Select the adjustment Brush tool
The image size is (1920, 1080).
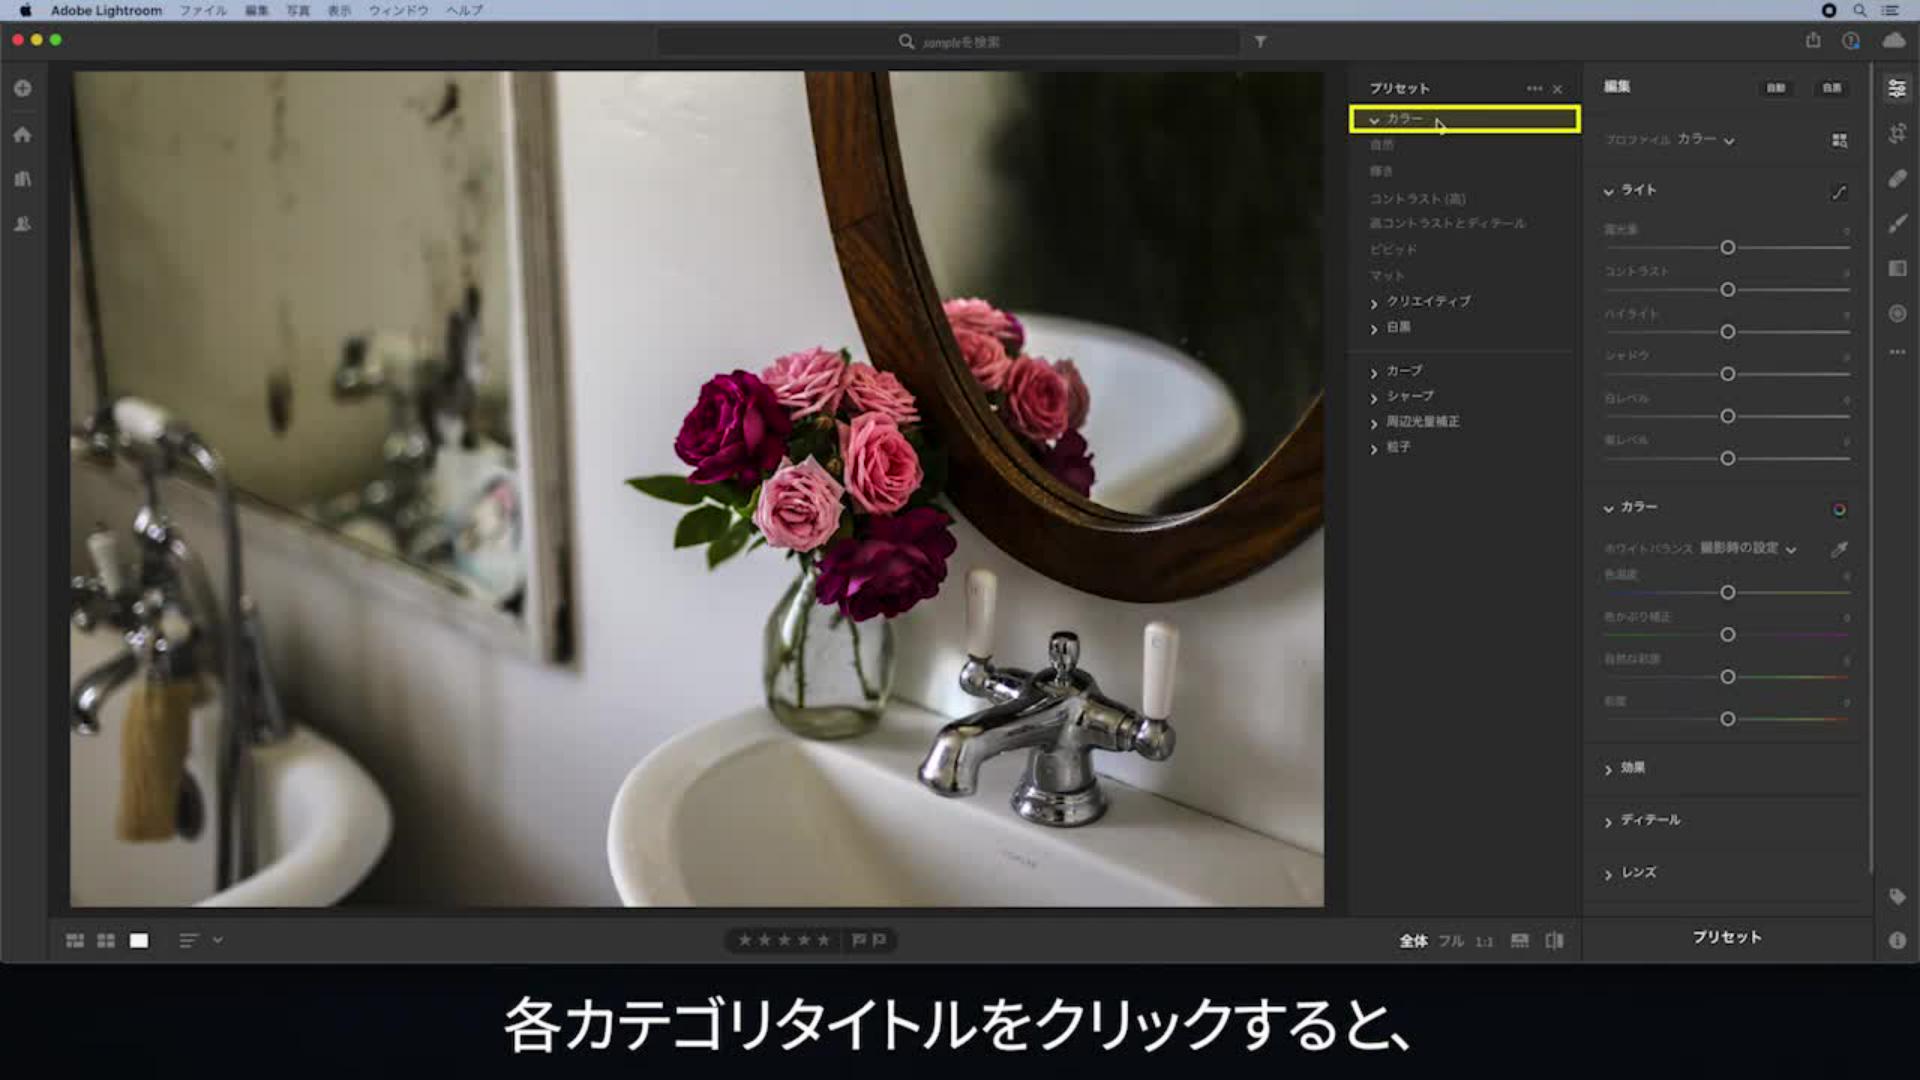pyautogui.click(x=1897, y=224)
